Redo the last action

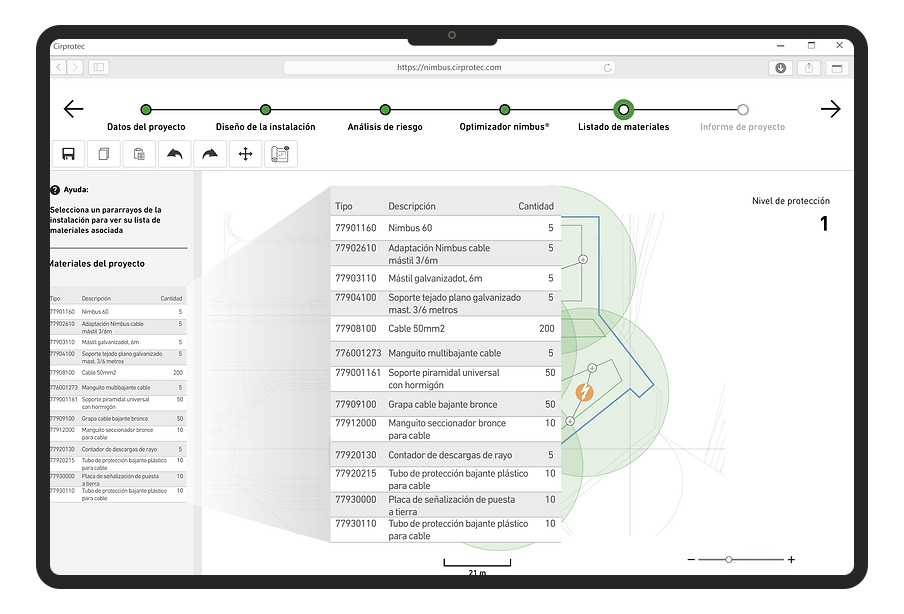click(209, 153)
